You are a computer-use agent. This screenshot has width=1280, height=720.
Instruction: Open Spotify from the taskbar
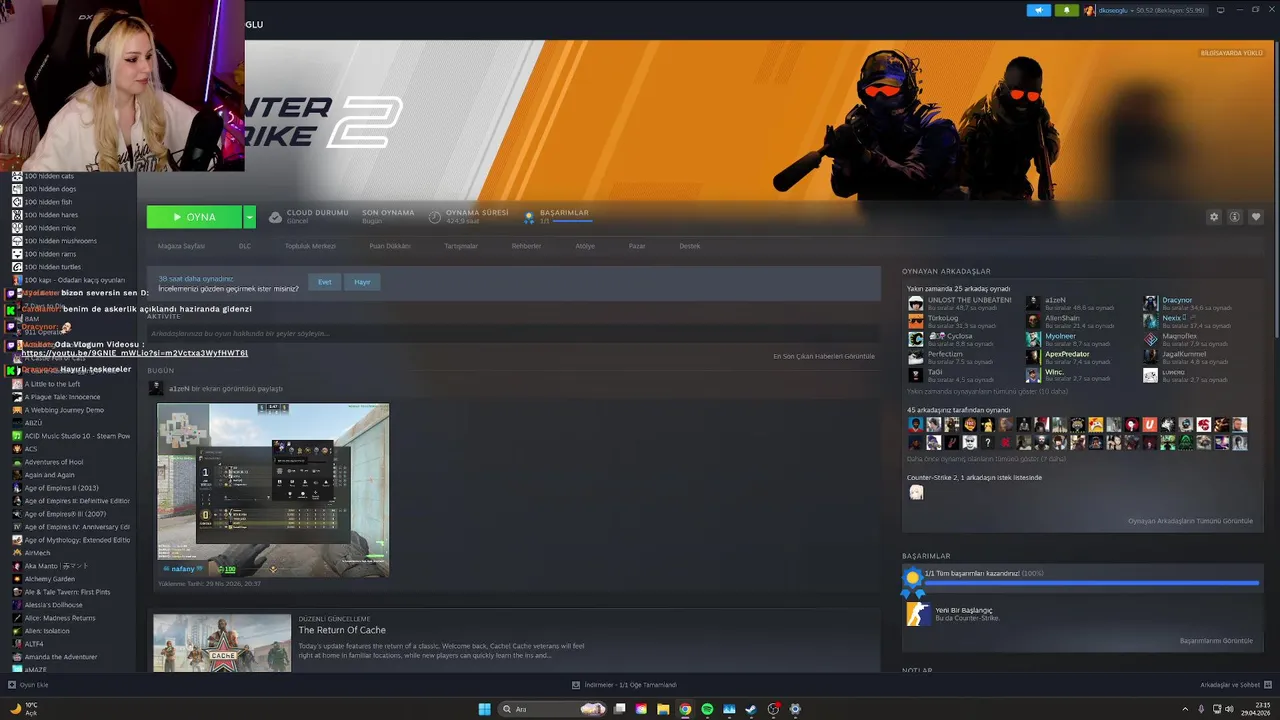point(707,709)
